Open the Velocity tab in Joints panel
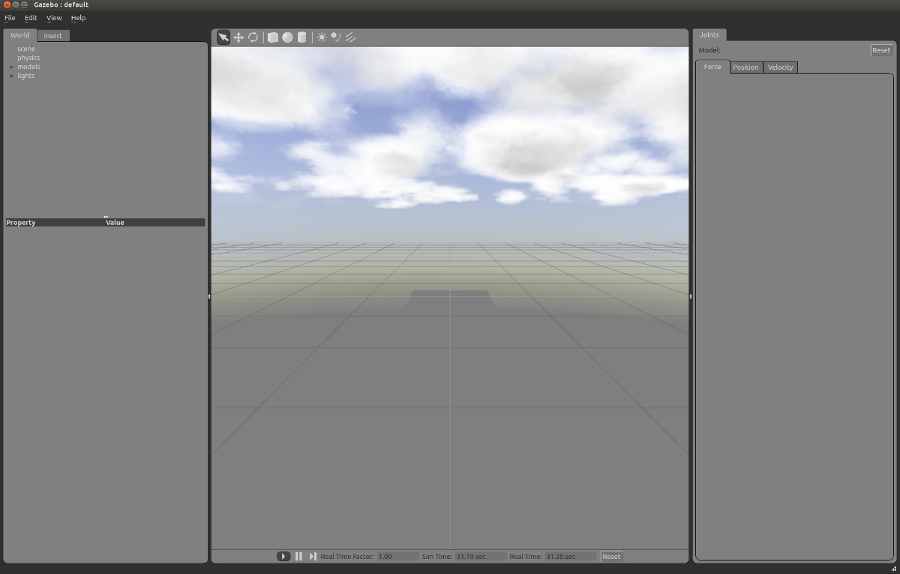 (x=780, y=68)
